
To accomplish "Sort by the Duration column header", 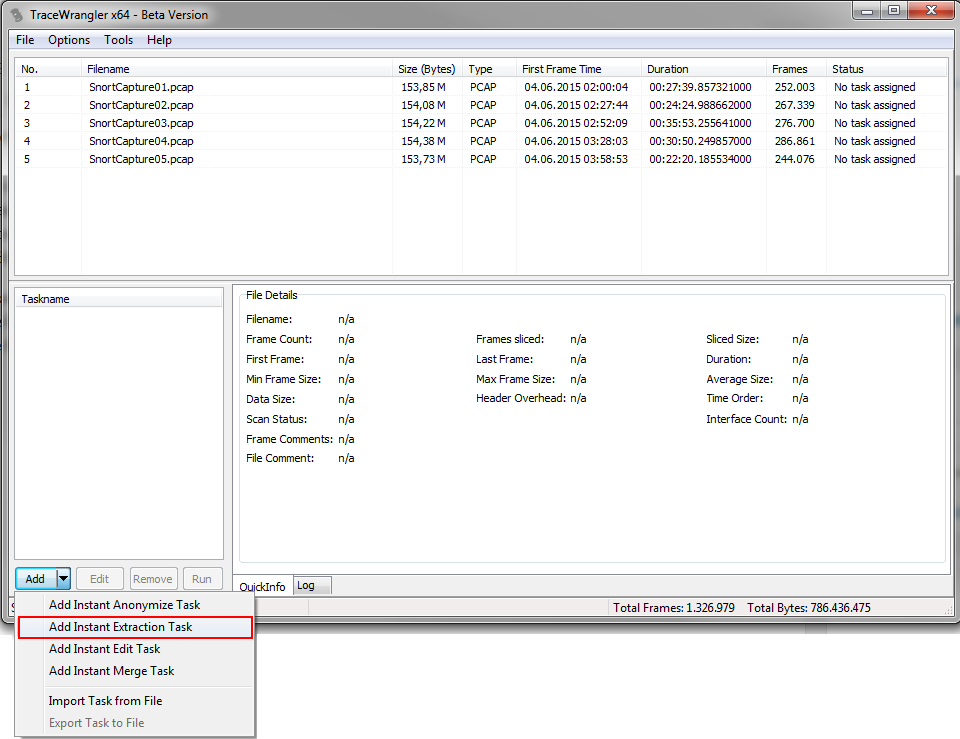I will click(x=703, y=69).
